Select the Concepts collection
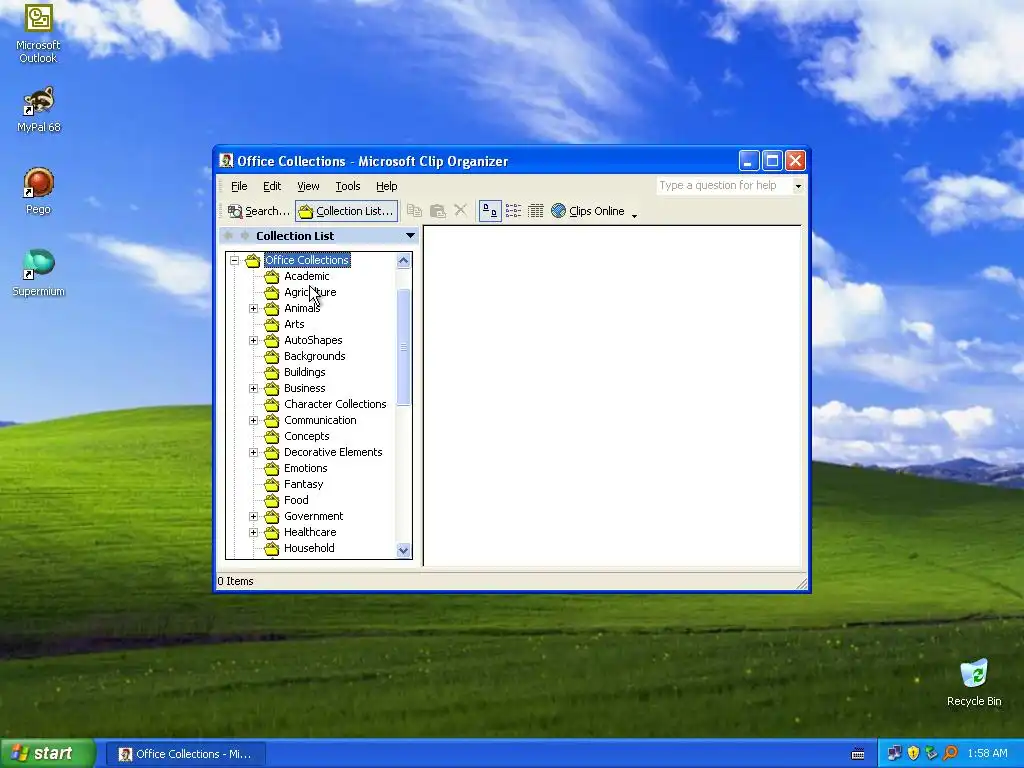The image size is (1024, 768). coord(306,436)
